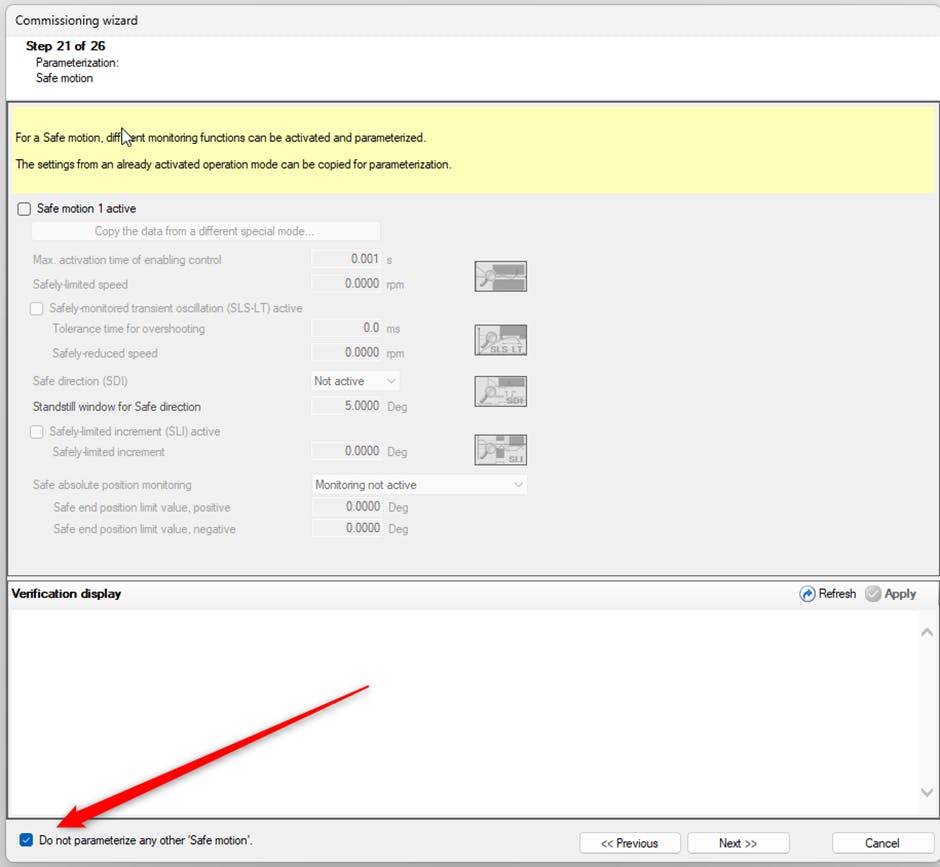
Task: Check Safely-limited increment (SLI) active
Action: click(37, 432)
